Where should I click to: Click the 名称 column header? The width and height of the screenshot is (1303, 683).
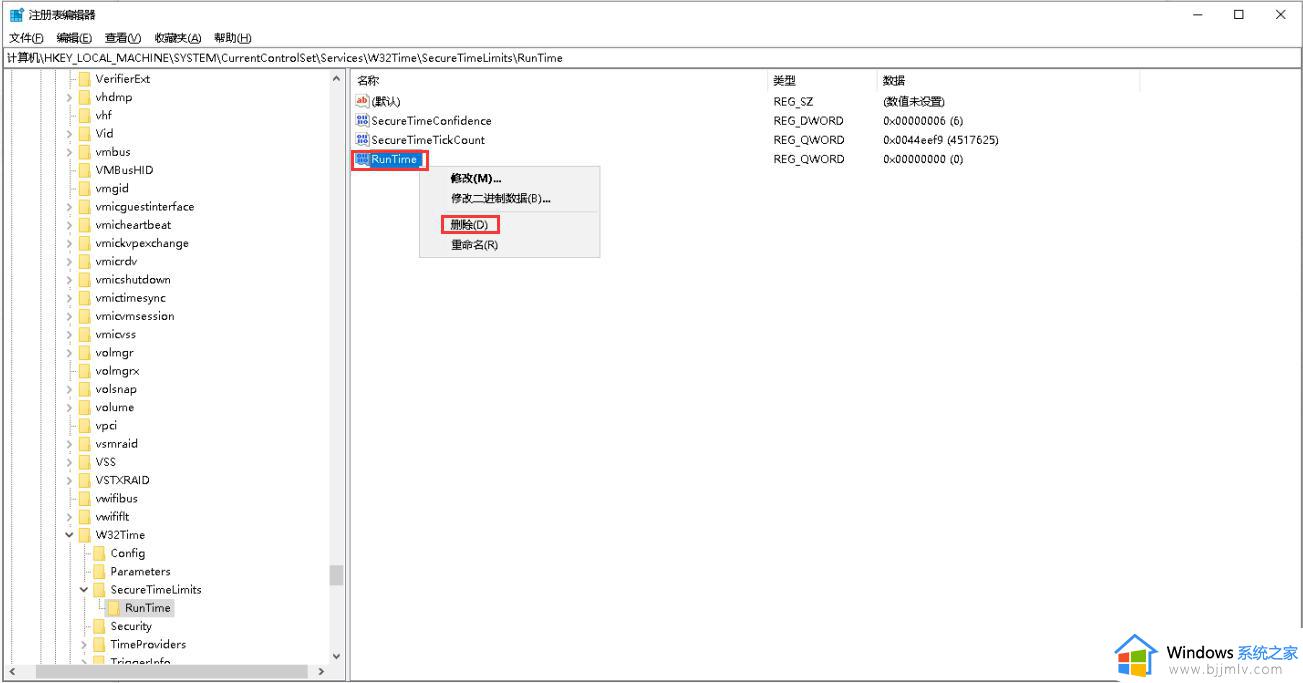pos(560,80)
